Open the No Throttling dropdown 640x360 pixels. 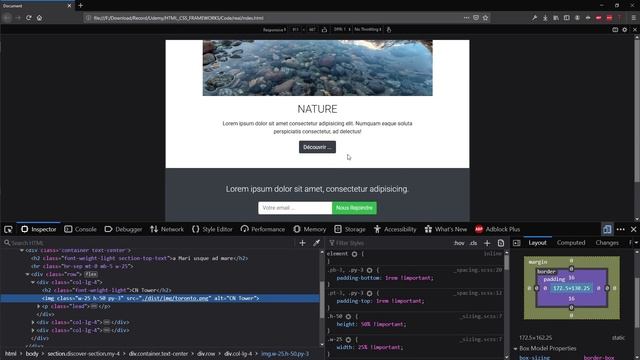click(x=368, y=29)
